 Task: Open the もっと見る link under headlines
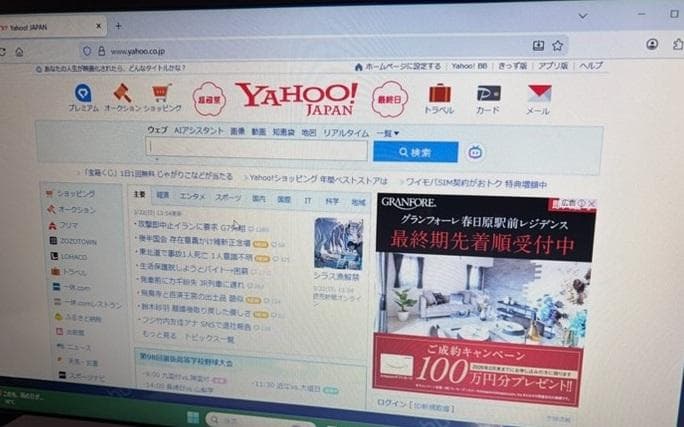point(159,335)
